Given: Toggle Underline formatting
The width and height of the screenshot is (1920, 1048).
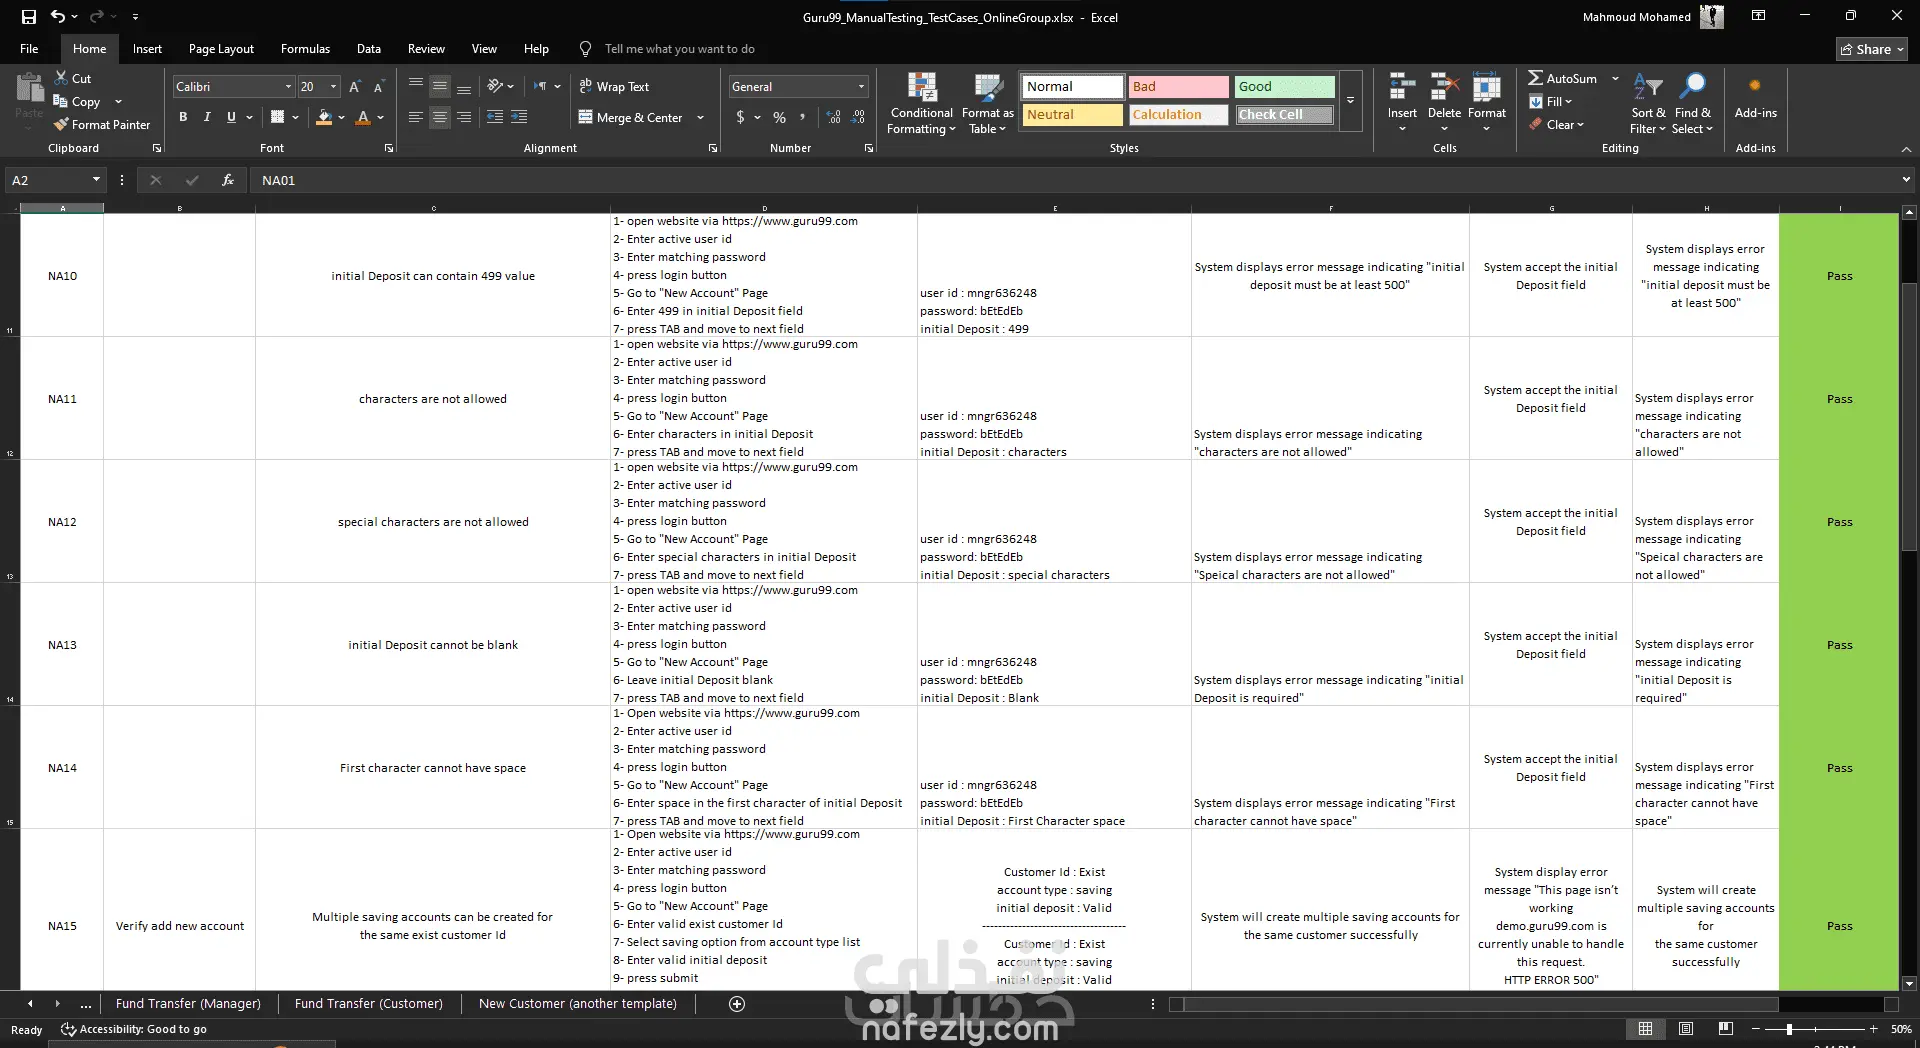Looking at the screenshot, I should (231, 117).
